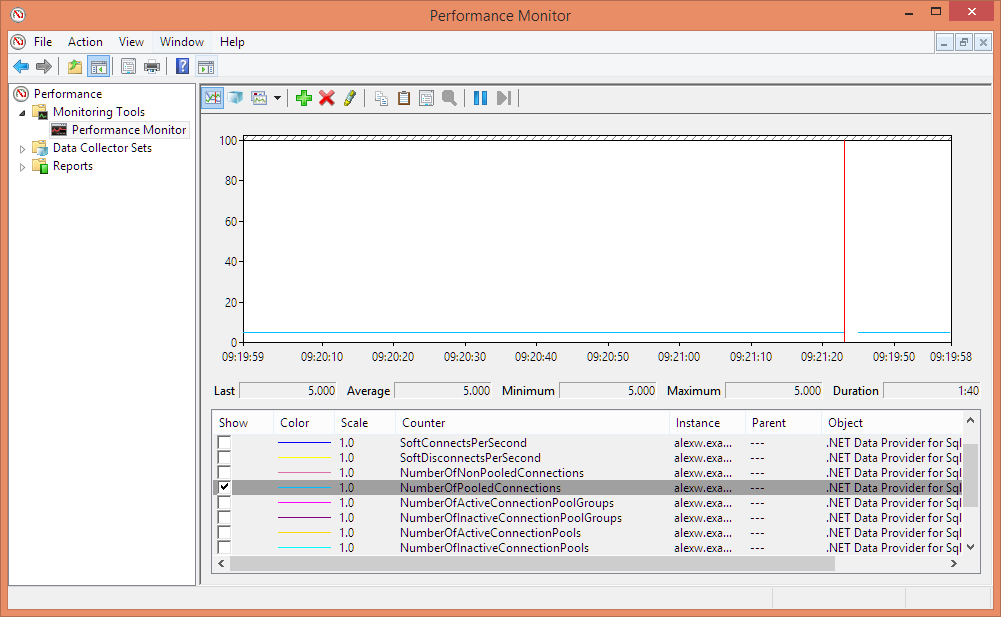
Task: Click the Copy Properties icon
Action: [381, 98]
